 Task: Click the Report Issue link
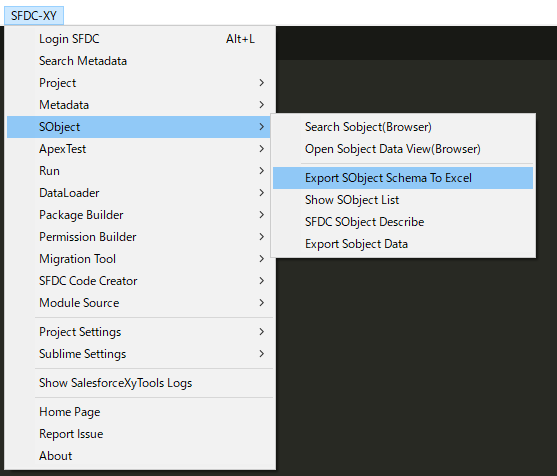click(x=140, y=434)
